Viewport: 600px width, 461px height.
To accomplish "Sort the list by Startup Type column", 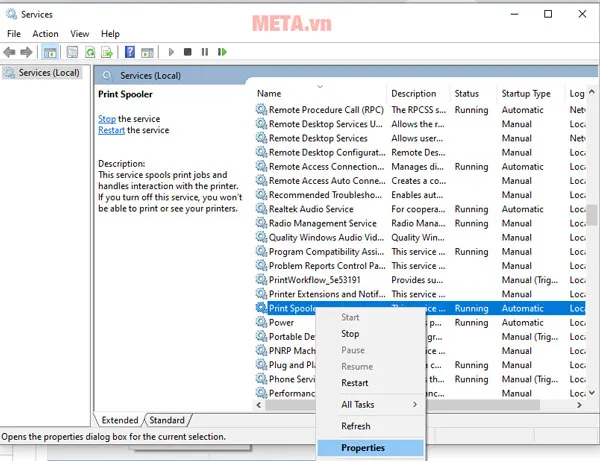I will (x=526, y=94).
